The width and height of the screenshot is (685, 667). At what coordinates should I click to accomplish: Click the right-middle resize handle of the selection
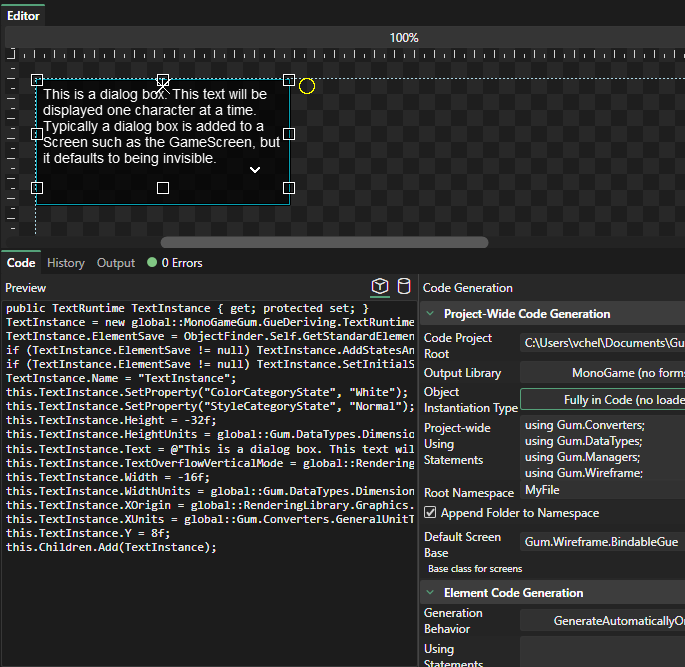click(289, 134)
